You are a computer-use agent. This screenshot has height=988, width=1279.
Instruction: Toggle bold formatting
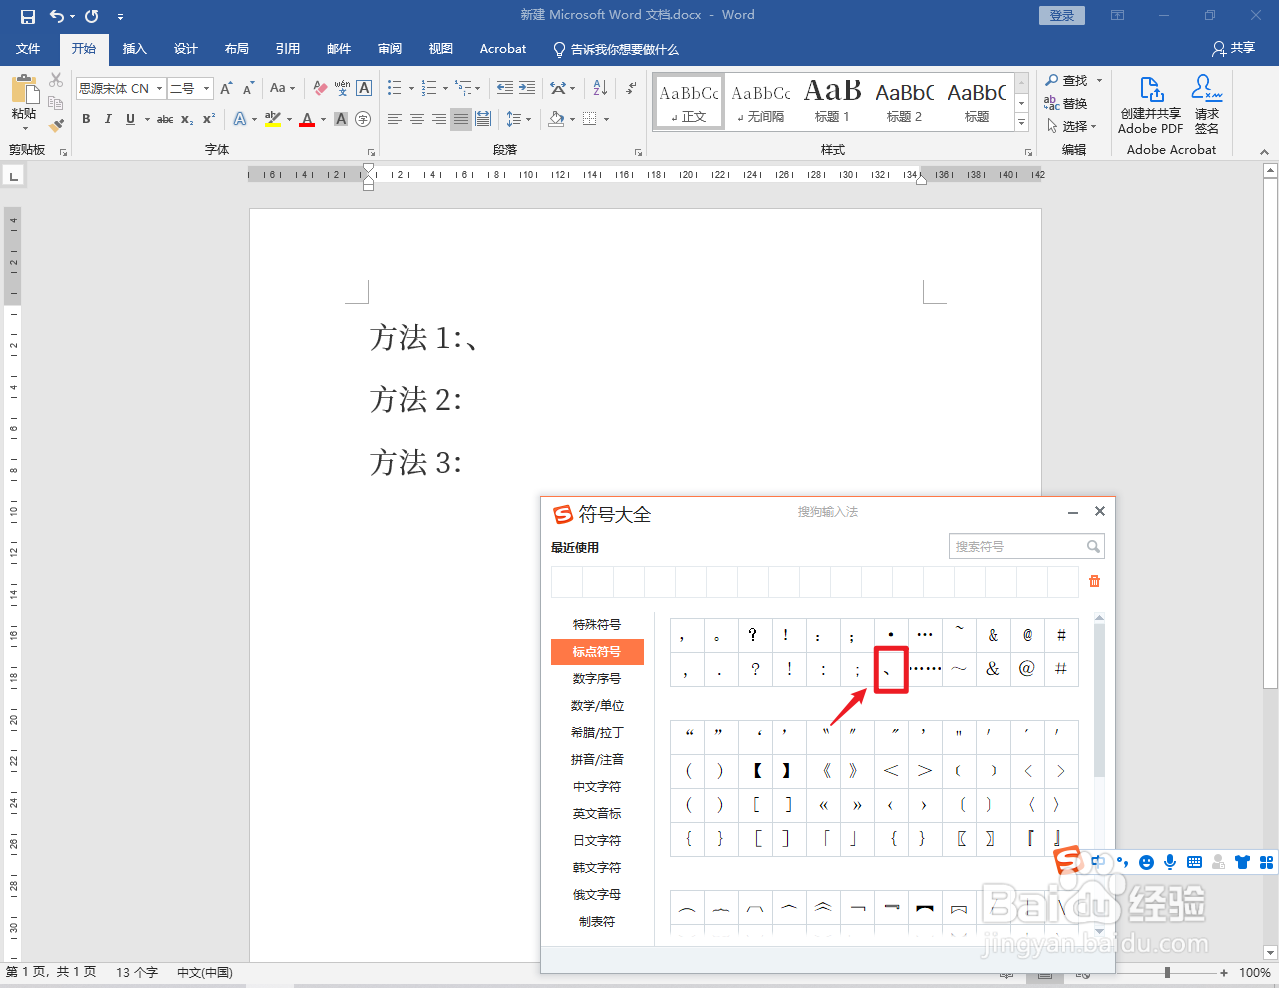click(x=86, y=118)
